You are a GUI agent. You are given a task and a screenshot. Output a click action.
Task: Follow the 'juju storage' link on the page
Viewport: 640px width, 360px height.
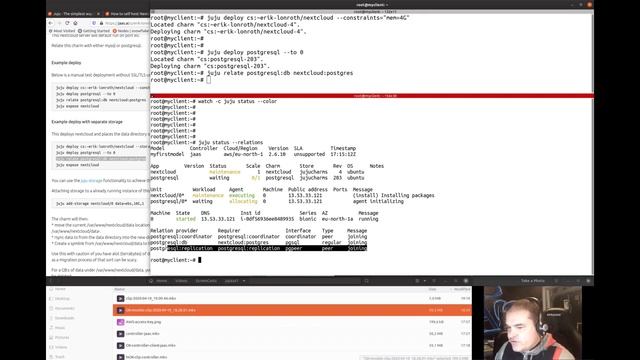pos(91,180)
